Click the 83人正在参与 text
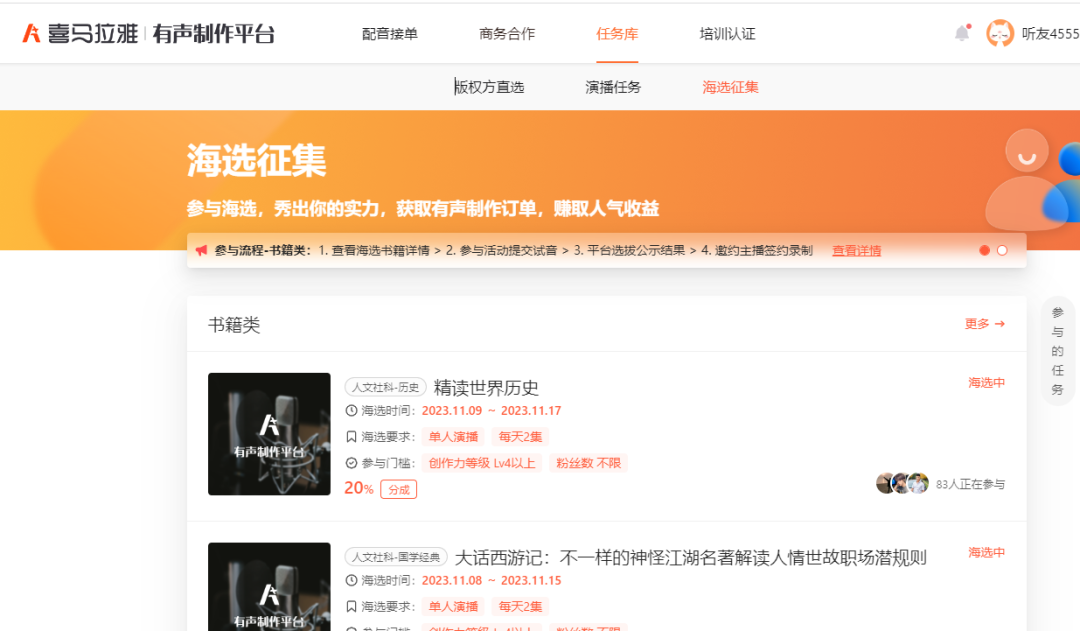The image size is (1080, 631). tap(970, 484)
